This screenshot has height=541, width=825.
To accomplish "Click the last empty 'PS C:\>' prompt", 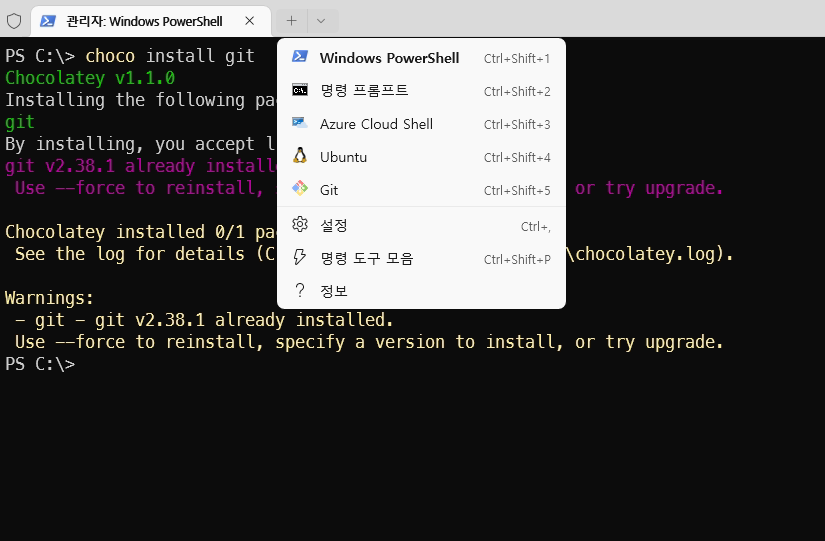I will (x=40, y=364).
